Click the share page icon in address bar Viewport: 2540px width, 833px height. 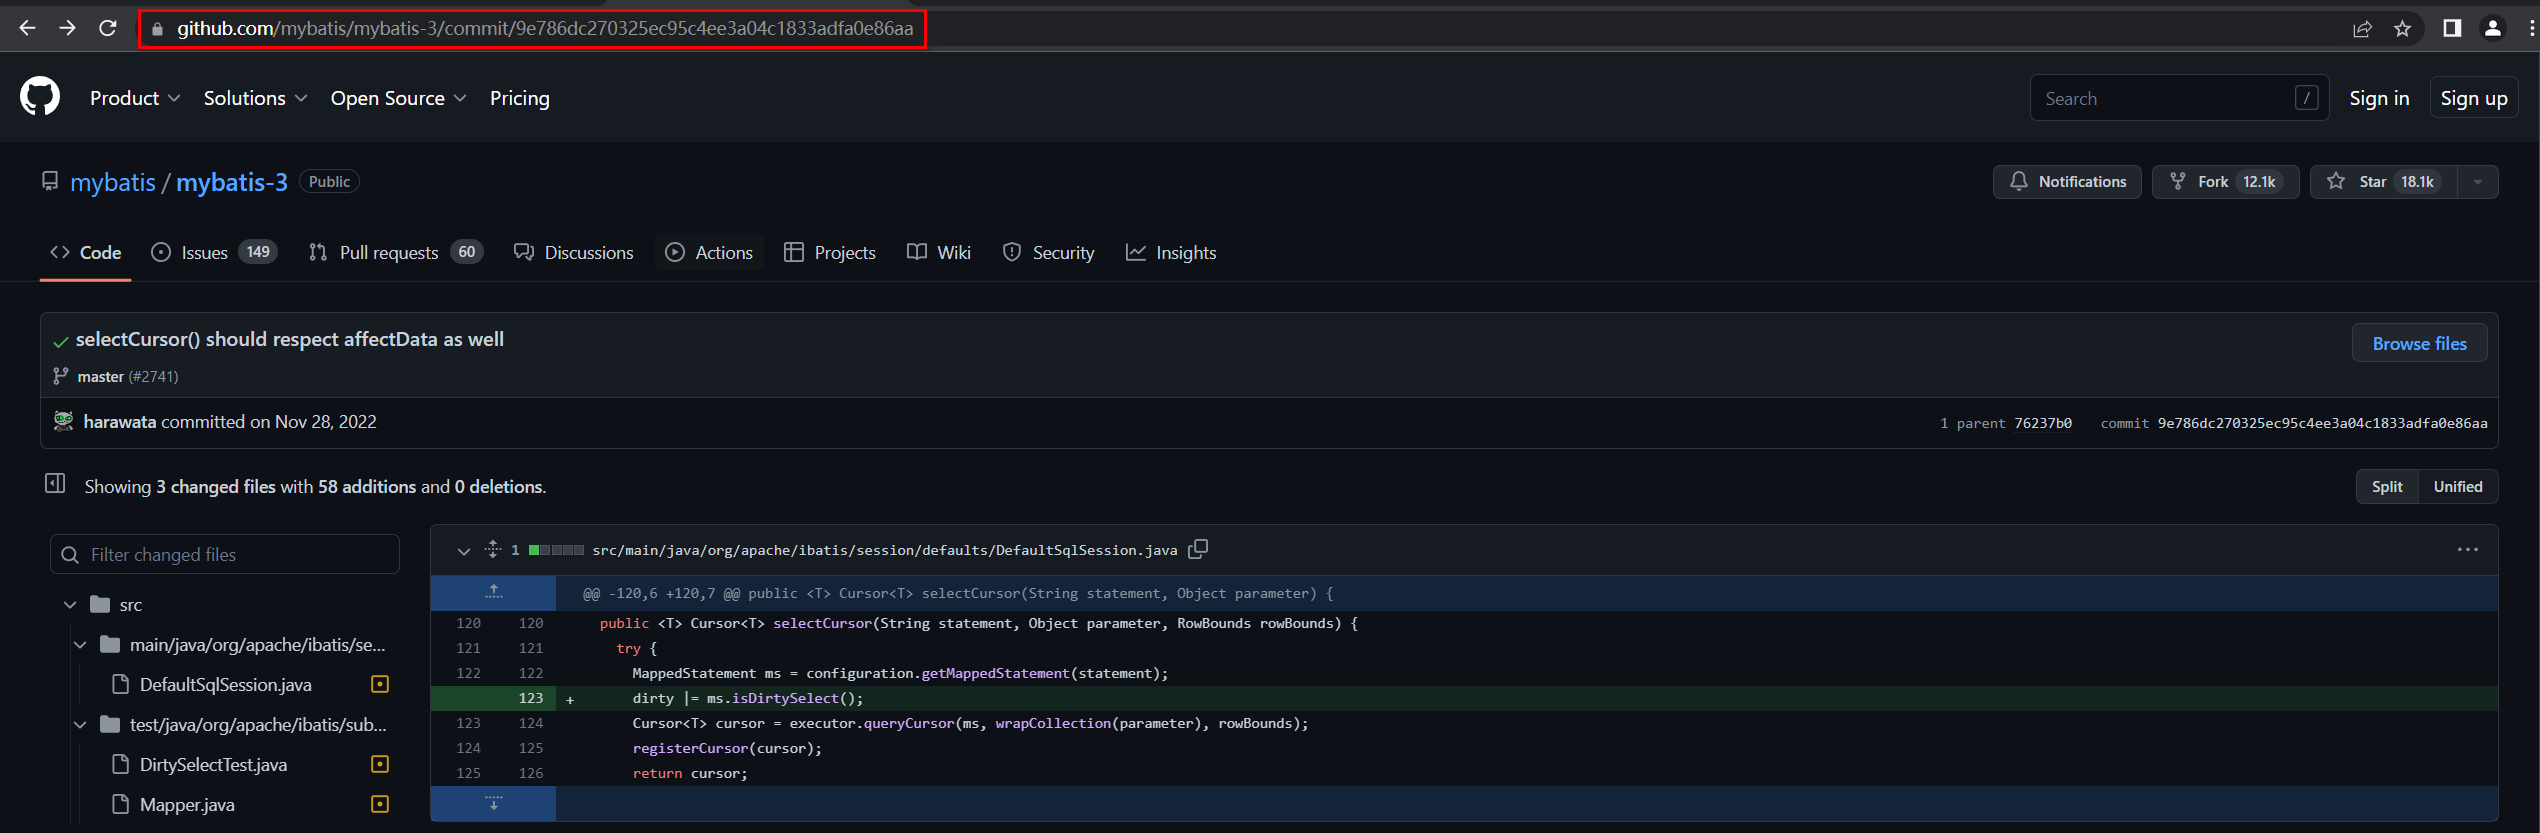2362,28
